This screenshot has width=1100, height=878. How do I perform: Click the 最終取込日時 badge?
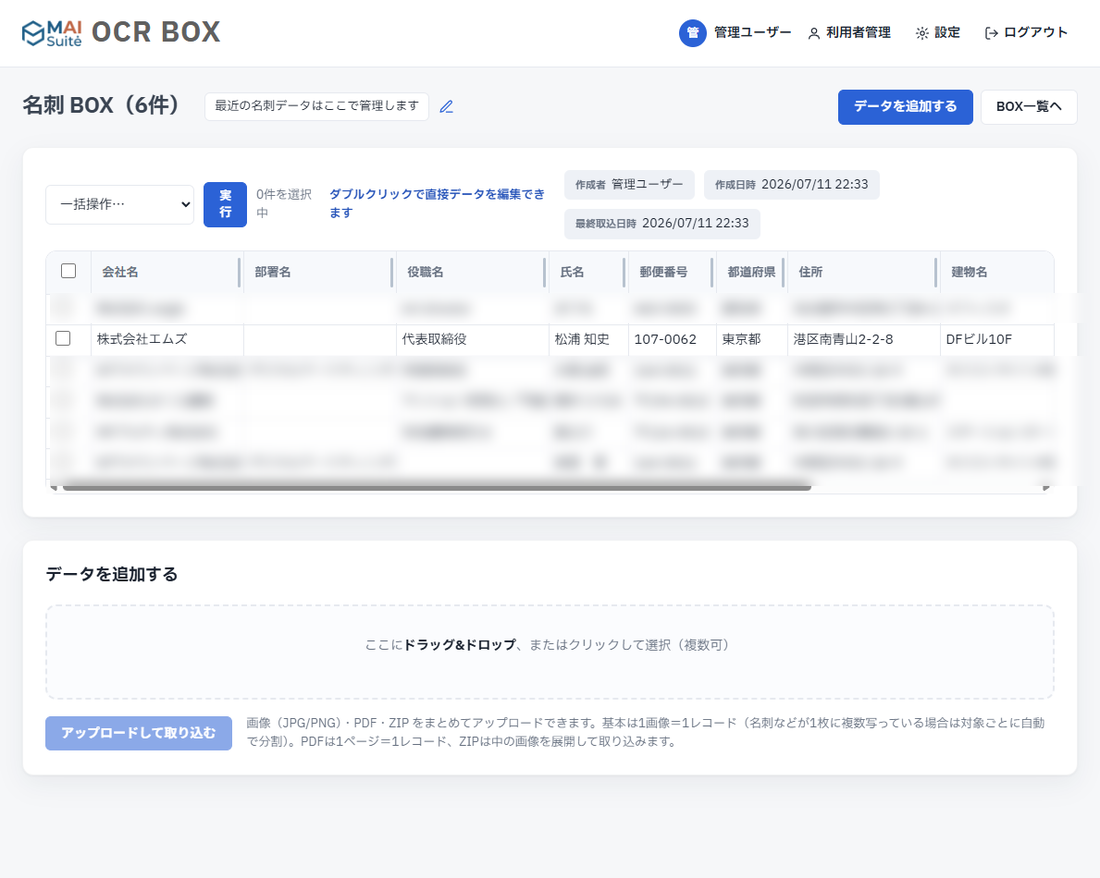coord(662,224)
